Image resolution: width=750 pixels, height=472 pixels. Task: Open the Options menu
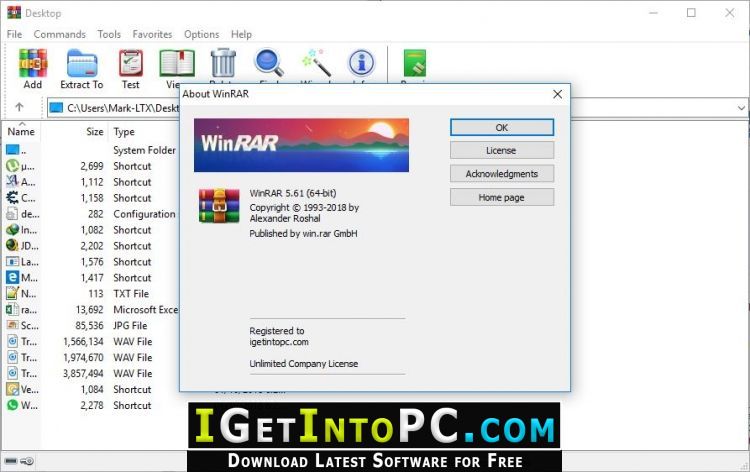(201, 34)
